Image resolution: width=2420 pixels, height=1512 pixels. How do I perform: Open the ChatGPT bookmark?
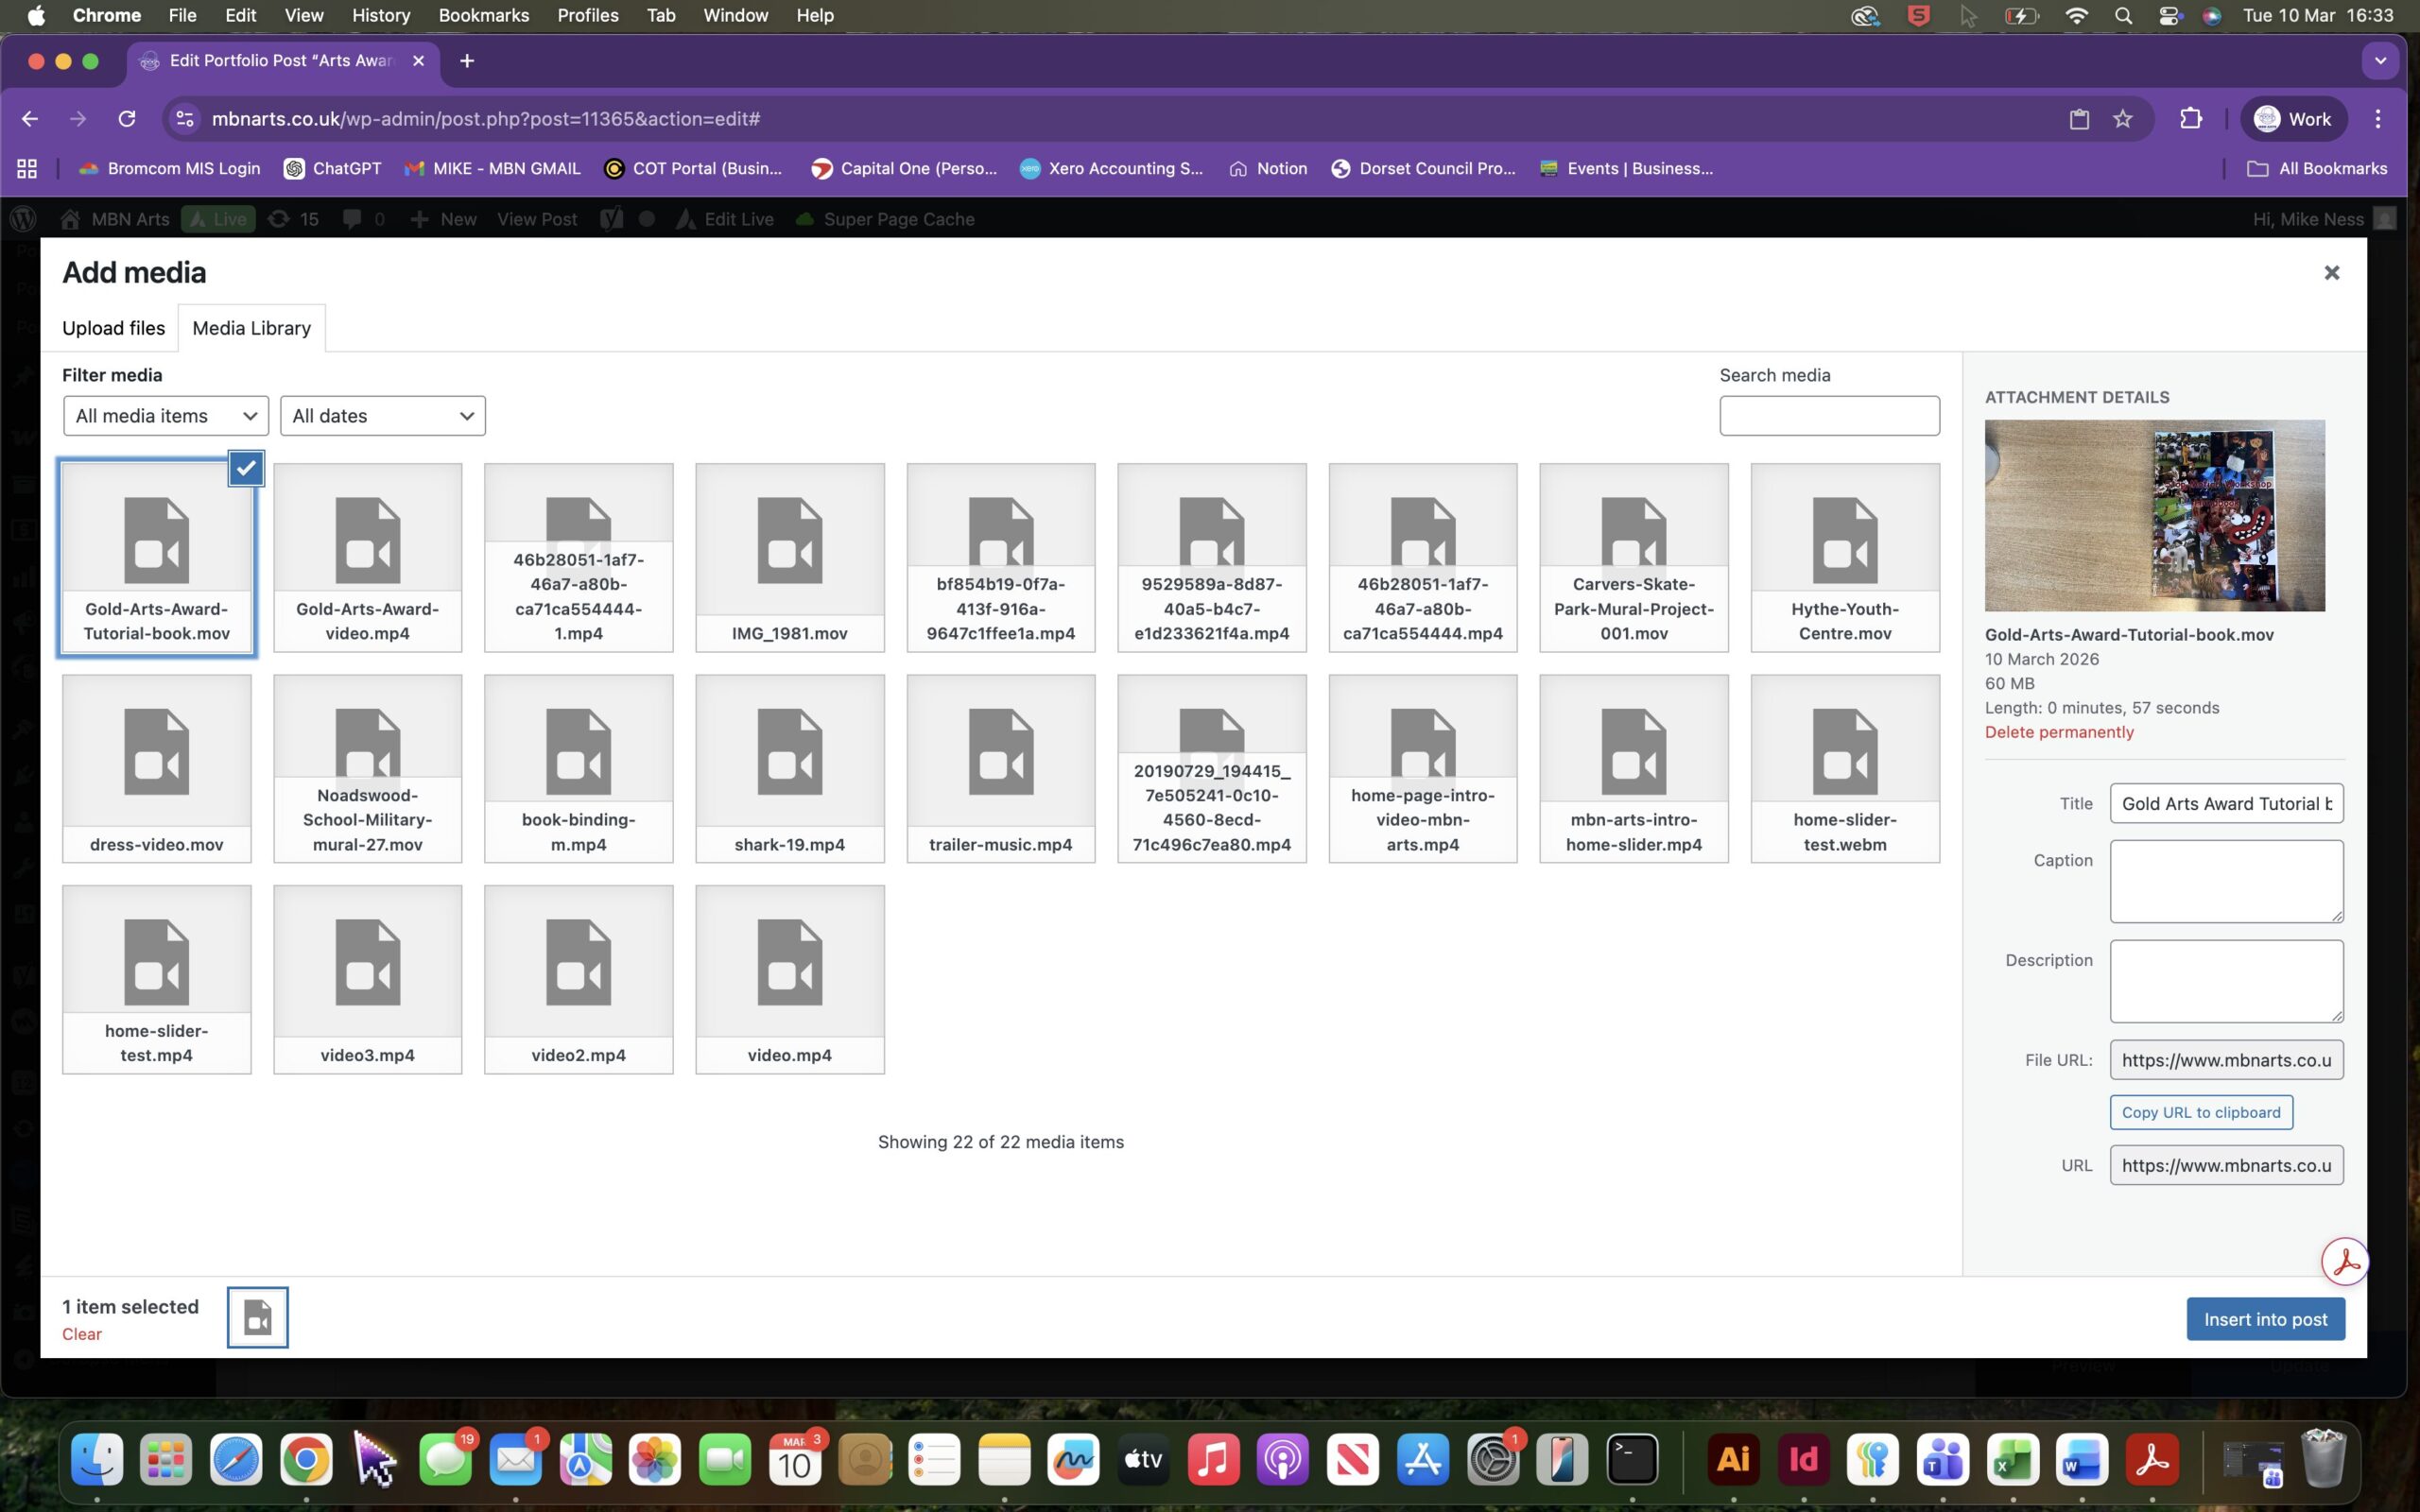pos(333,168)
